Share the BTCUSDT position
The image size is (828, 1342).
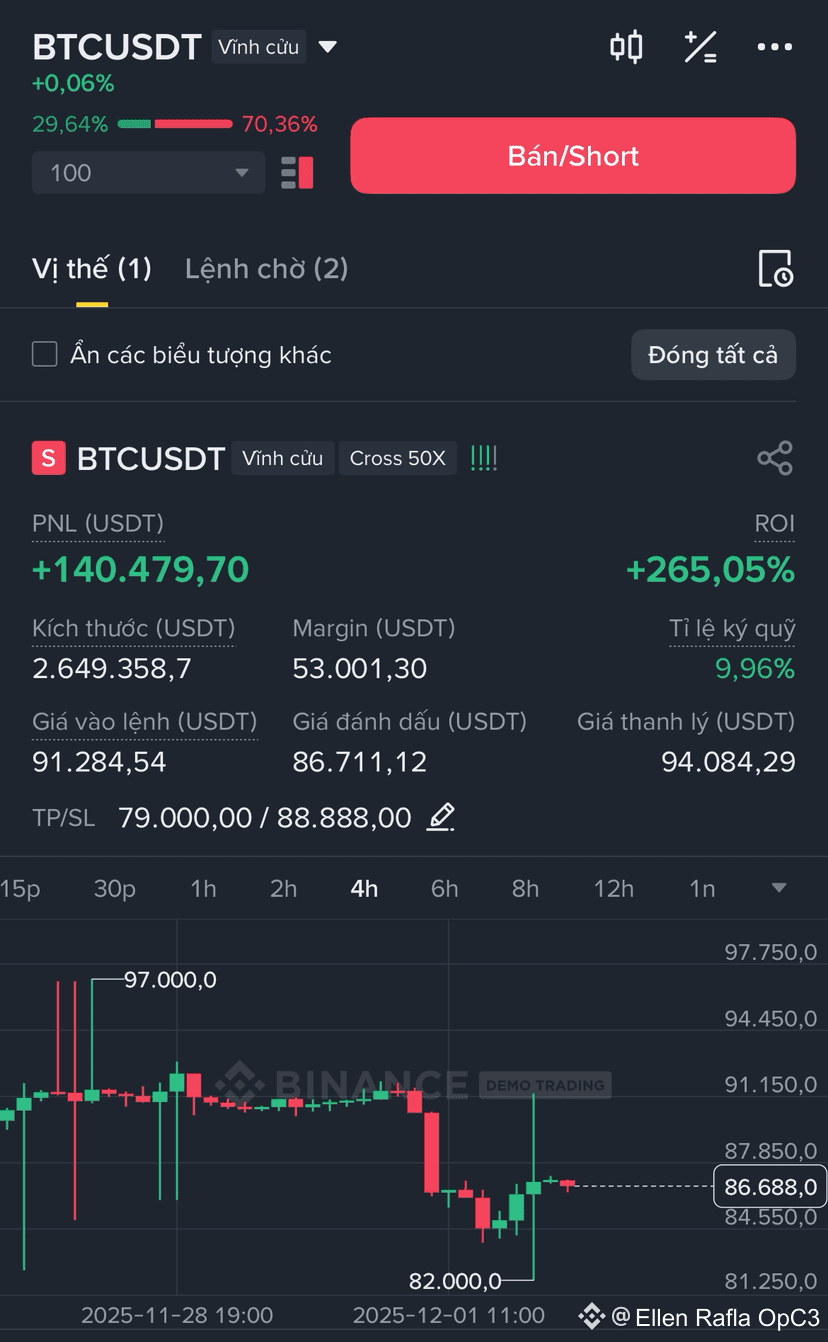coord(775,458)
